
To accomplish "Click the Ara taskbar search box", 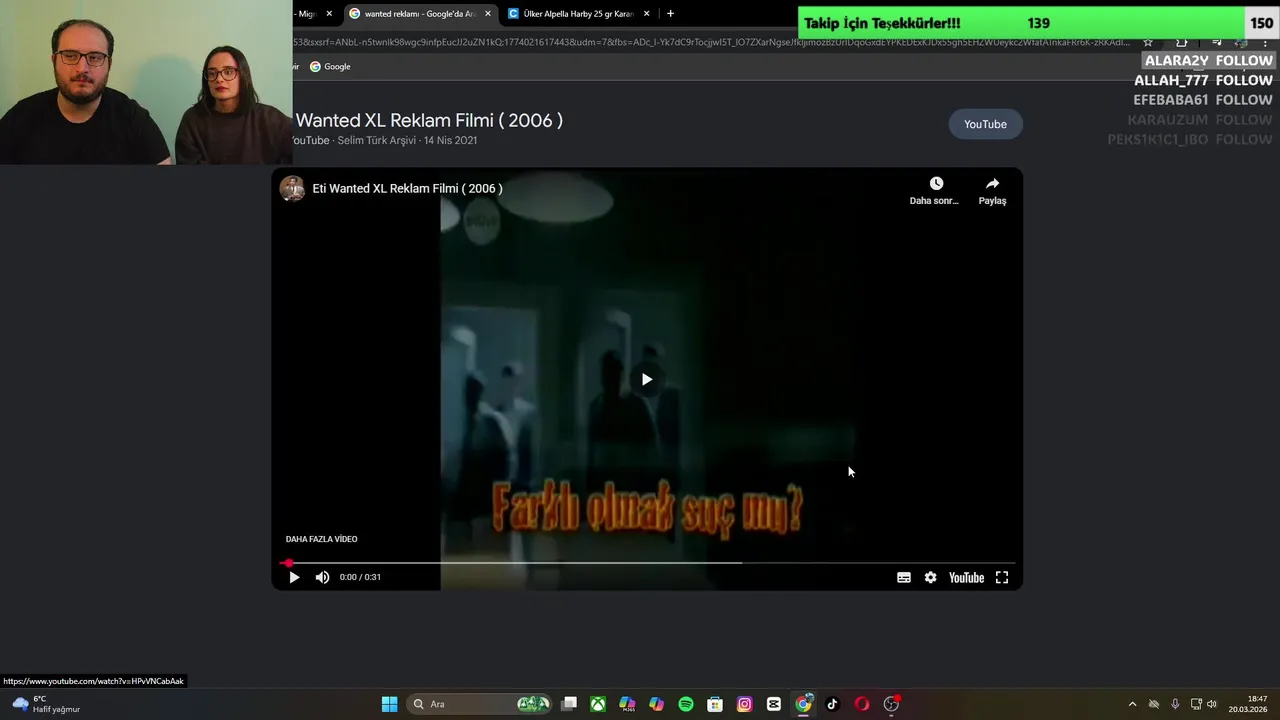I will pyautogui.click(x=481, y=704).
